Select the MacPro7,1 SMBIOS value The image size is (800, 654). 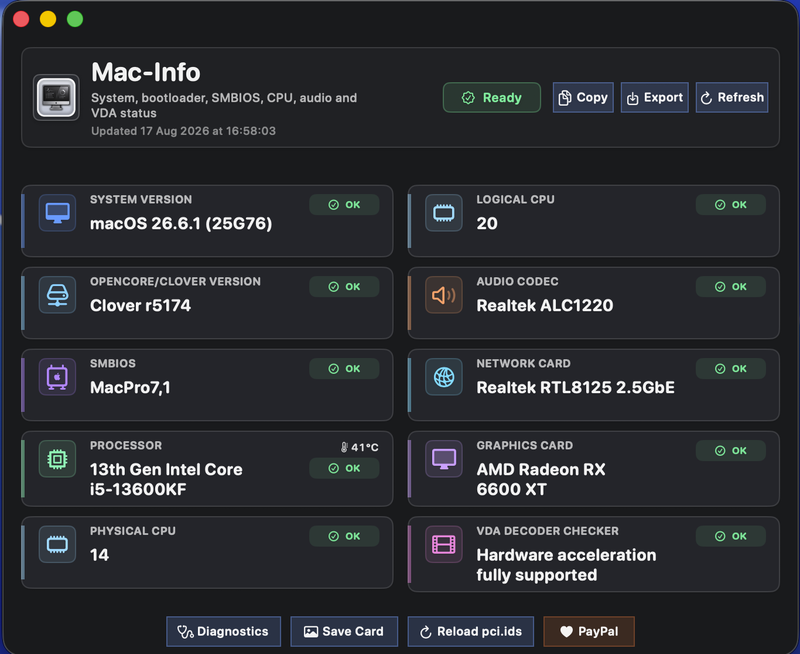(130, 388)
